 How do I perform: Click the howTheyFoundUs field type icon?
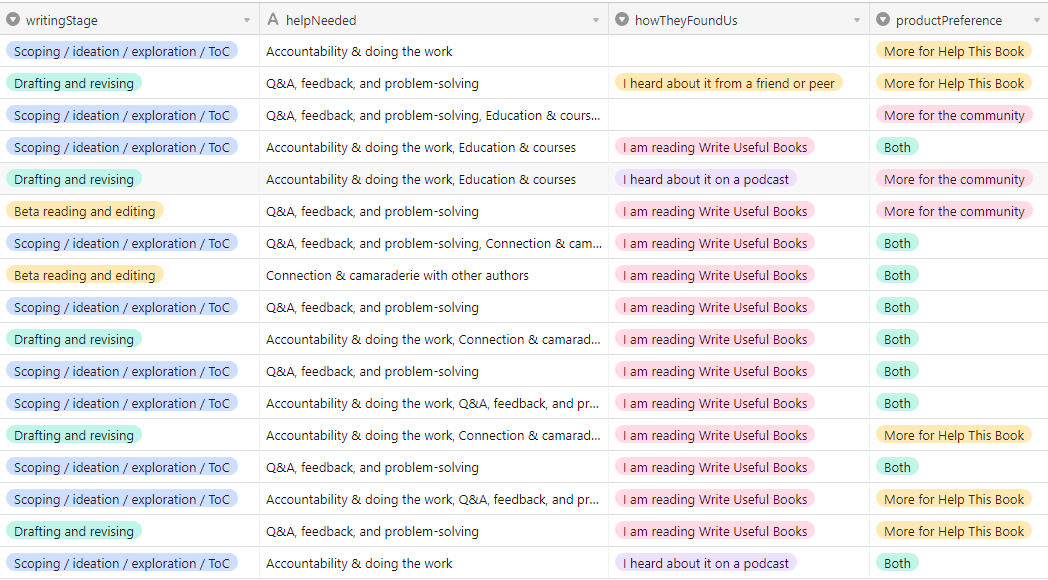(622, 20)
